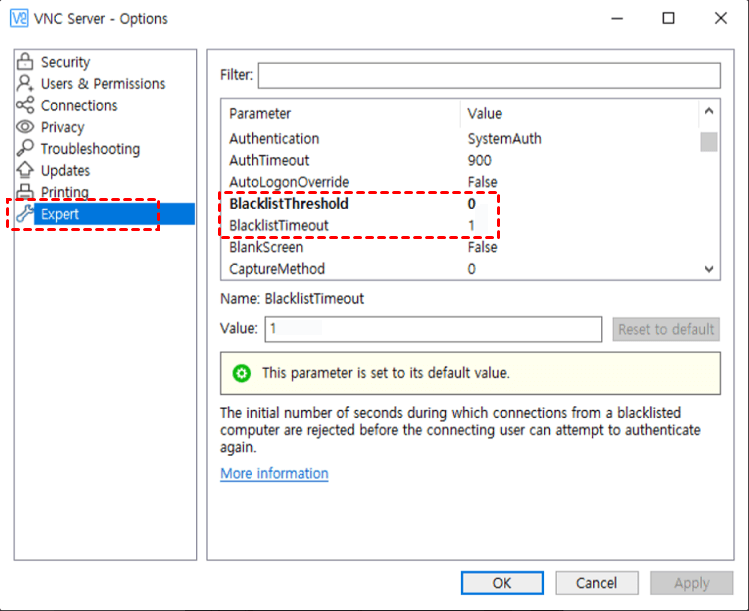
Task: Select the AuthTimeout parameter row
Action: coord(460,161)
